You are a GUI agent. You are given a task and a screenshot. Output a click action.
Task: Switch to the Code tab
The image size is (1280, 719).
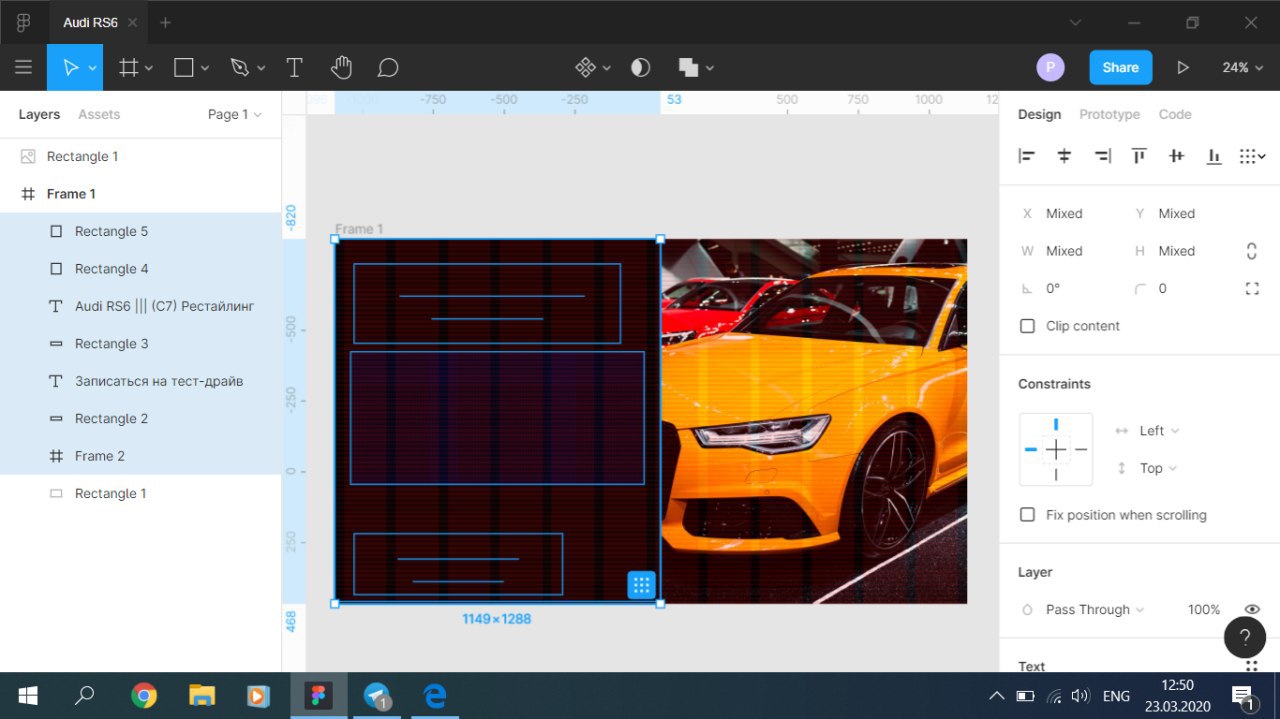pyautogui.click(x=1175, y=114)
